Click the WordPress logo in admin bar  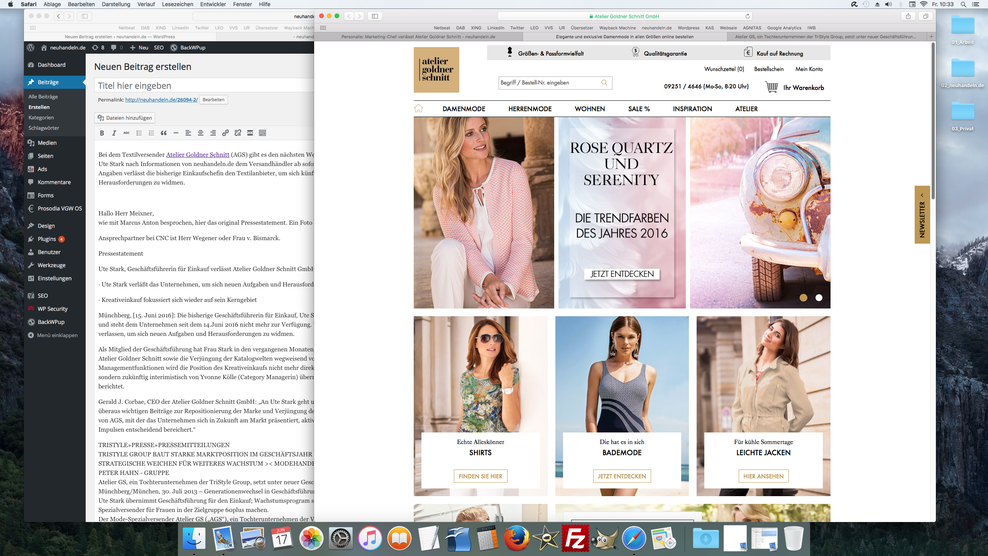pos(30,47)
